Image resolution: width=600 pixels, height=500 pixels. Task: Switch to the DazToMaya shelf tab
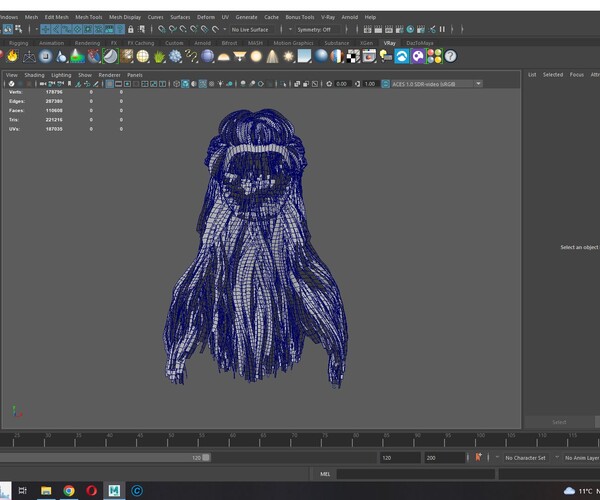click(420, 43)
